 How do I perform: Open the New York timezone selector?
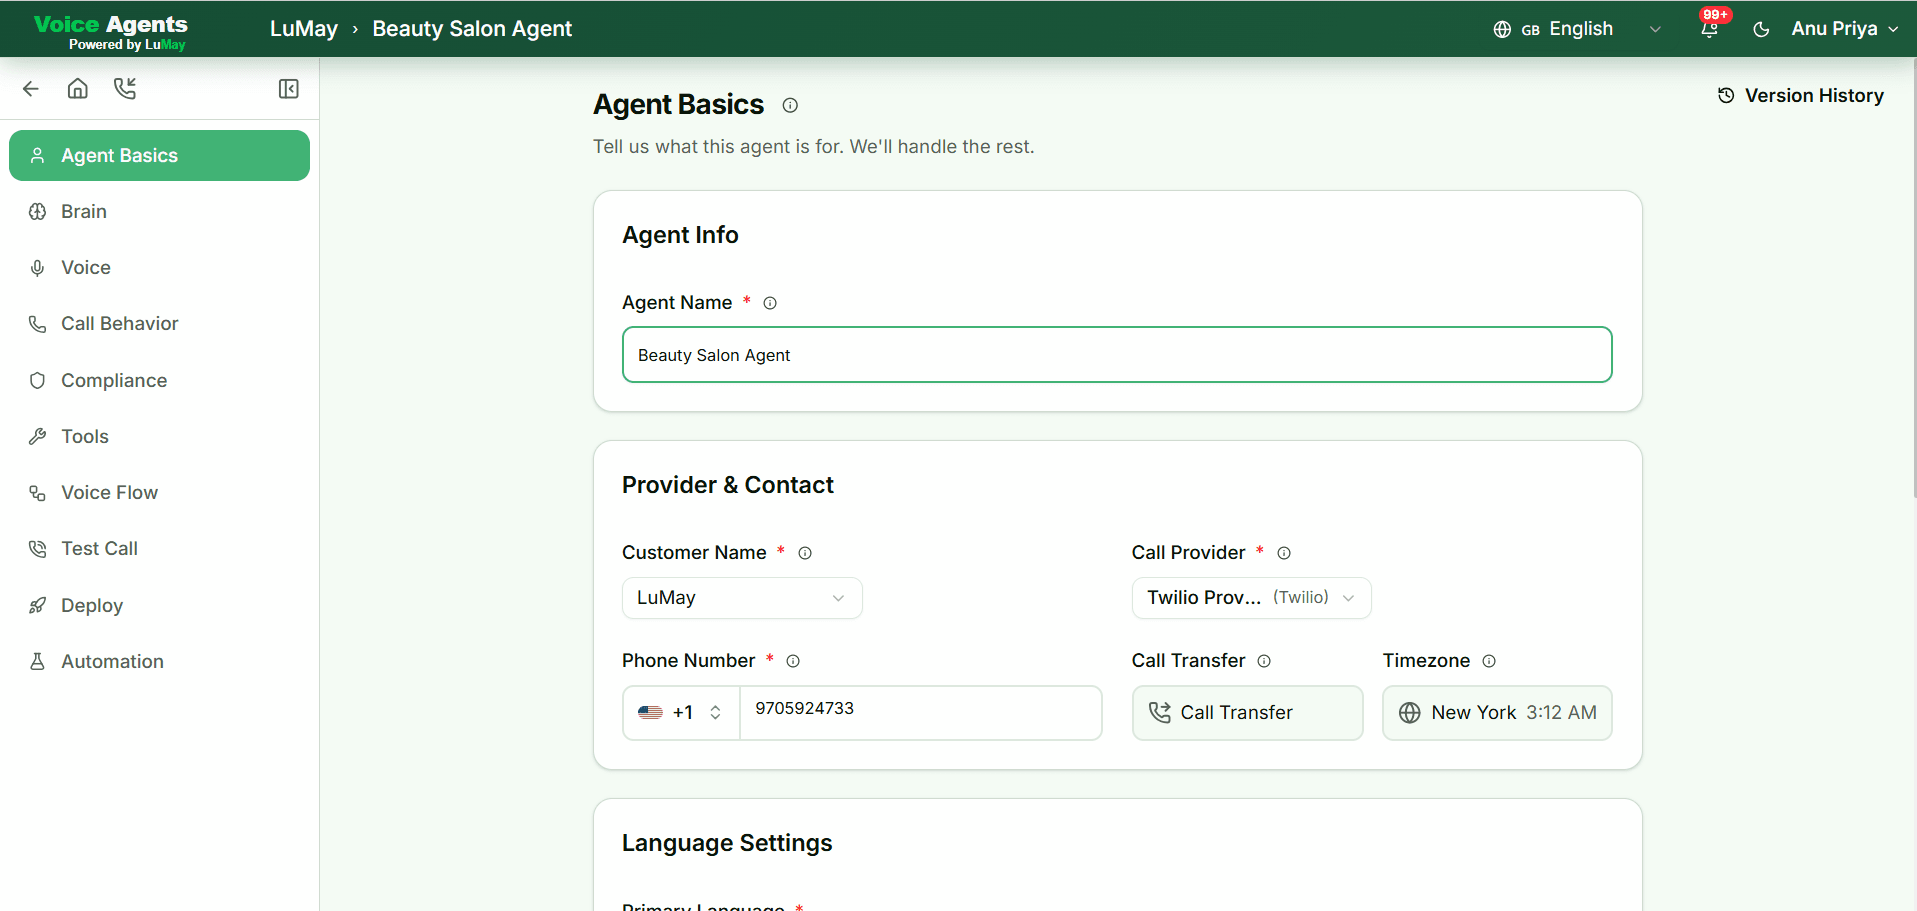(1497, 713)
